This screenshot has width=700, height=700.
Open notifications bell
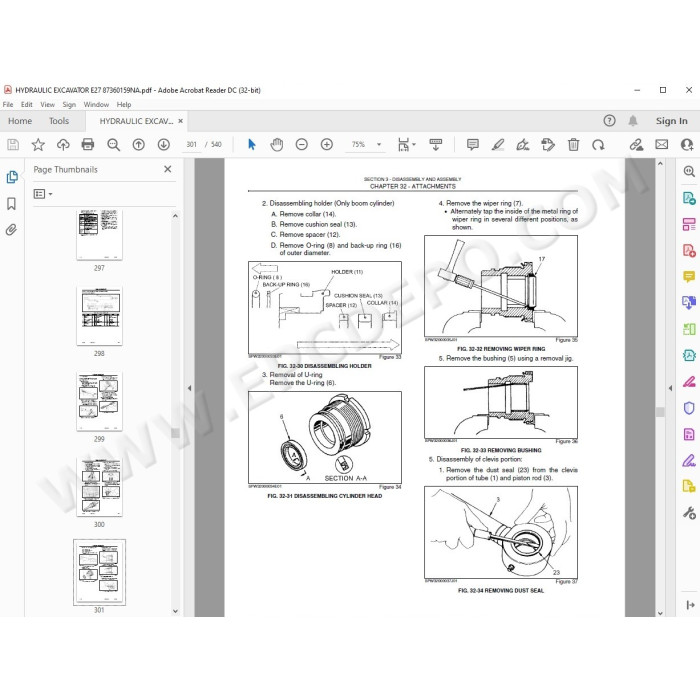point(633,121)
